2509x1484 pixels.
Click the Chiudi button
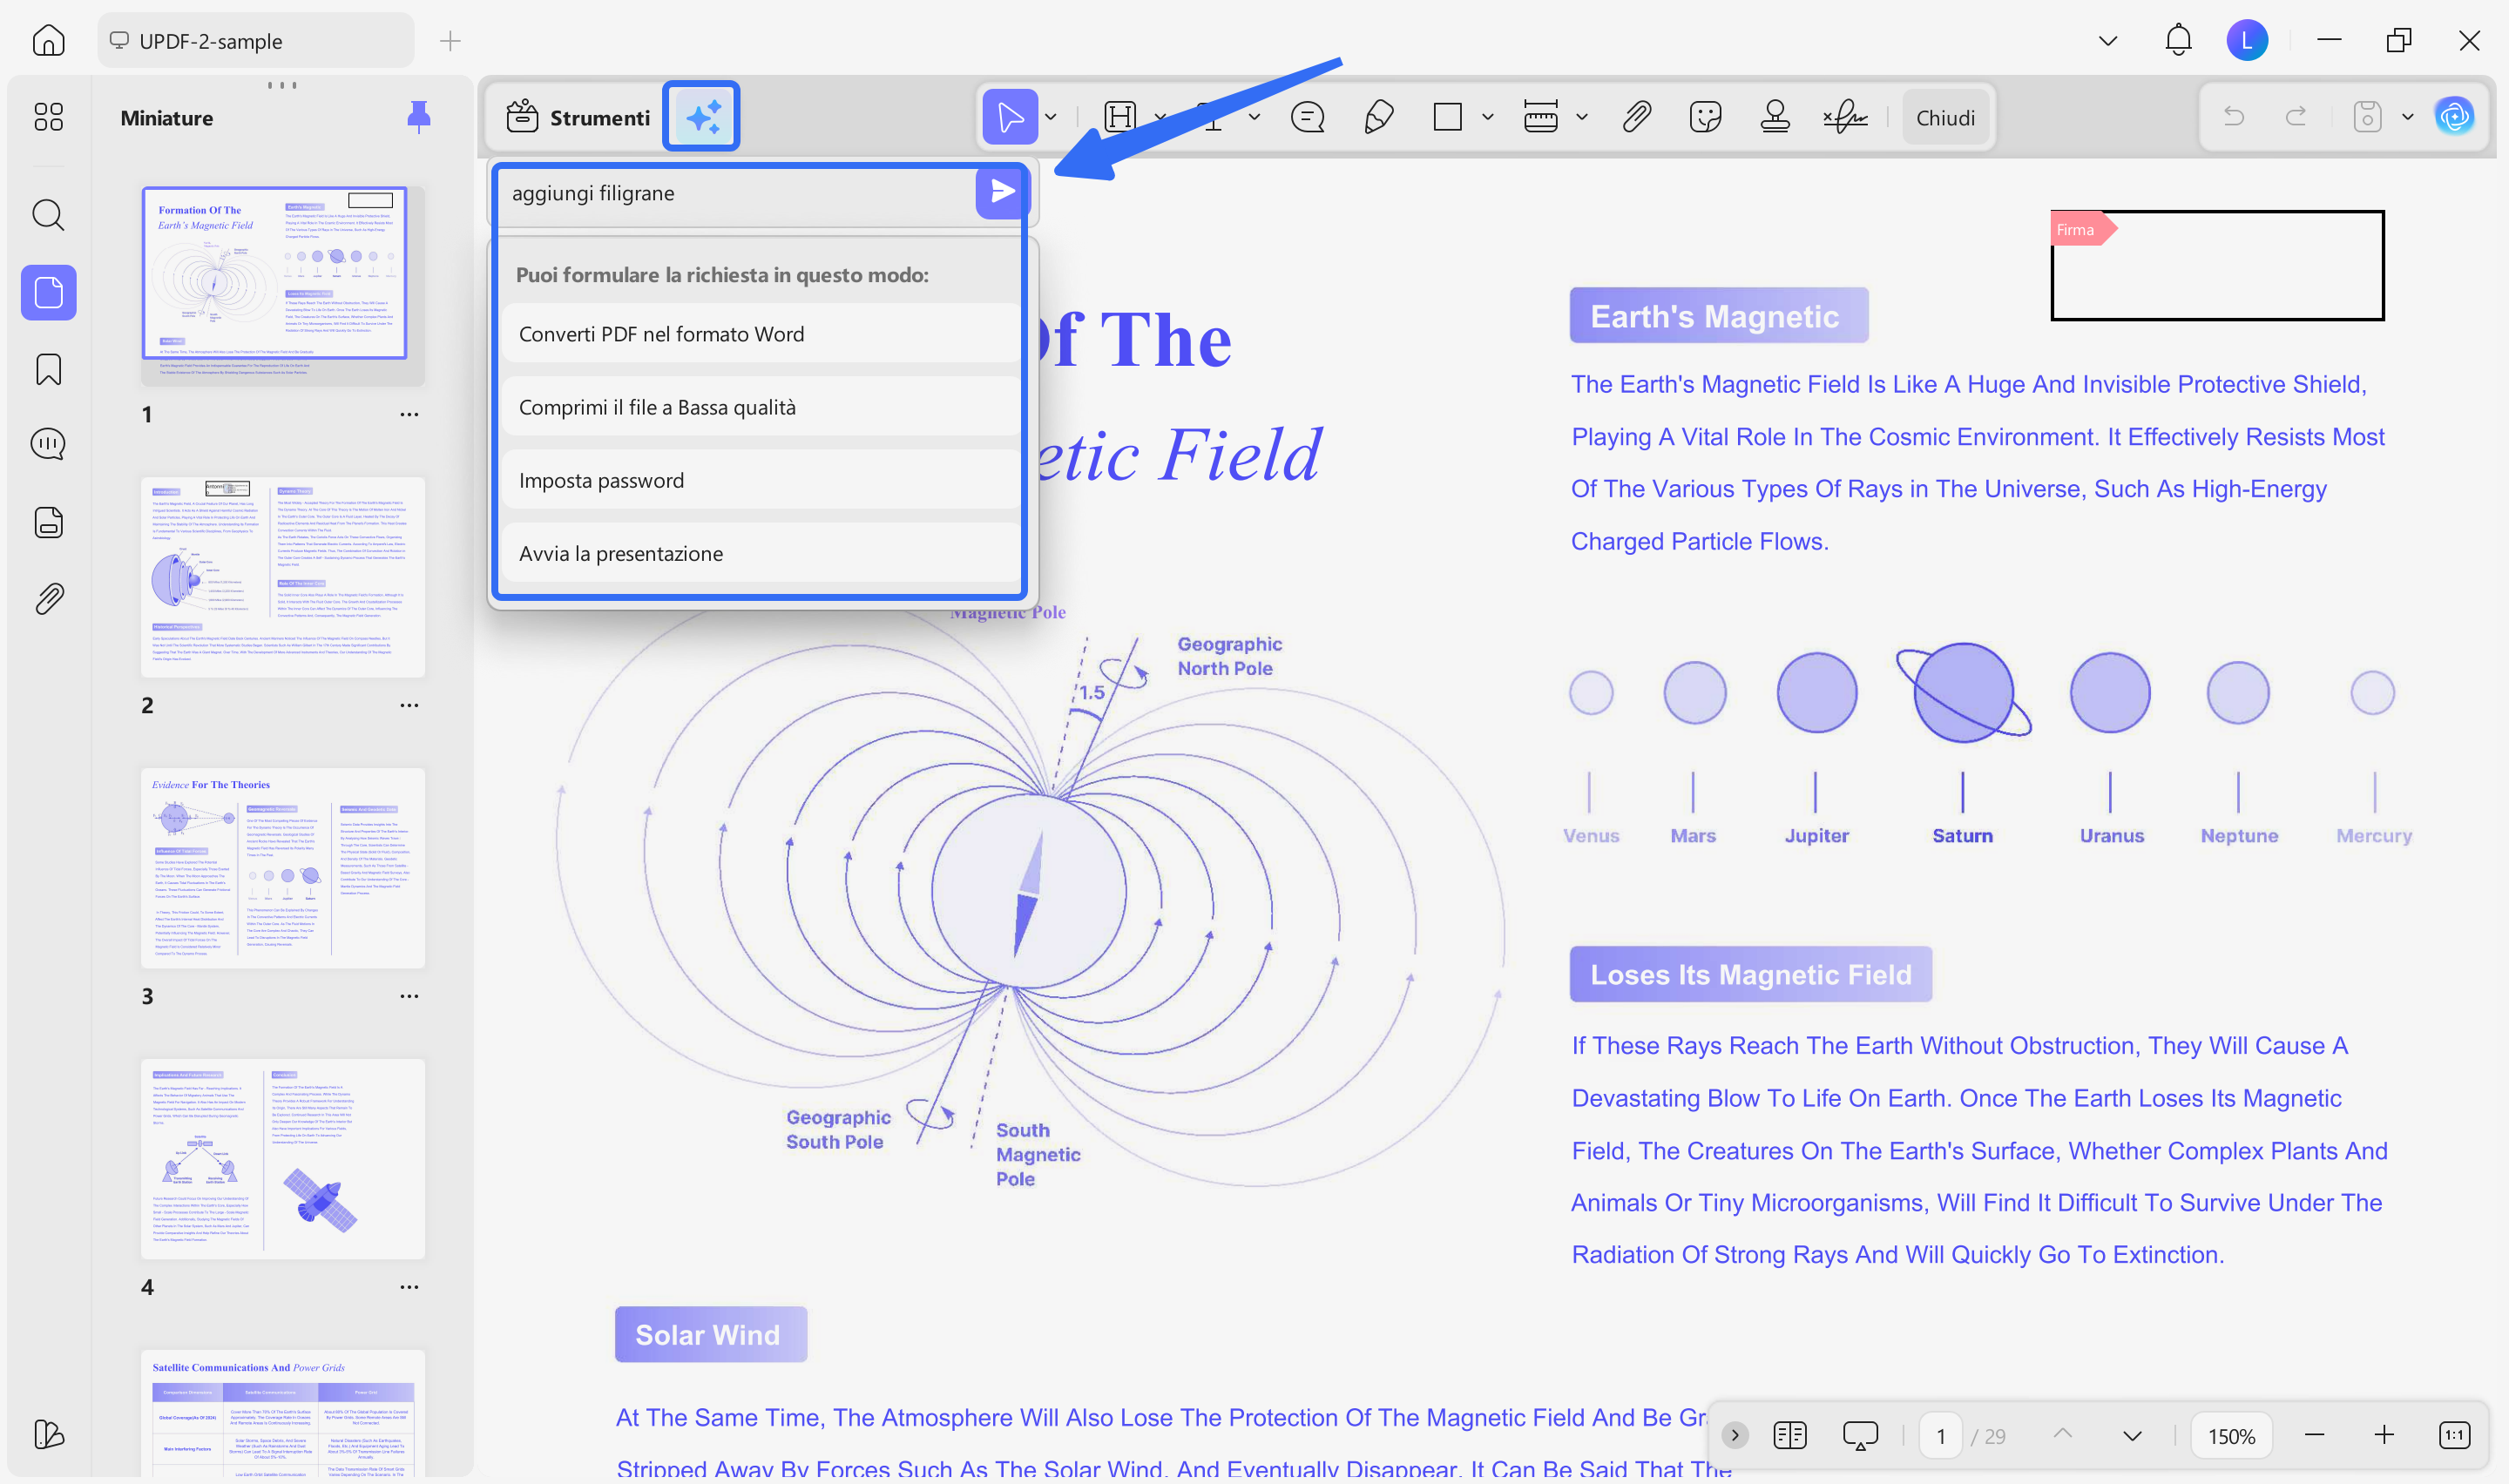click(1944, 117)
